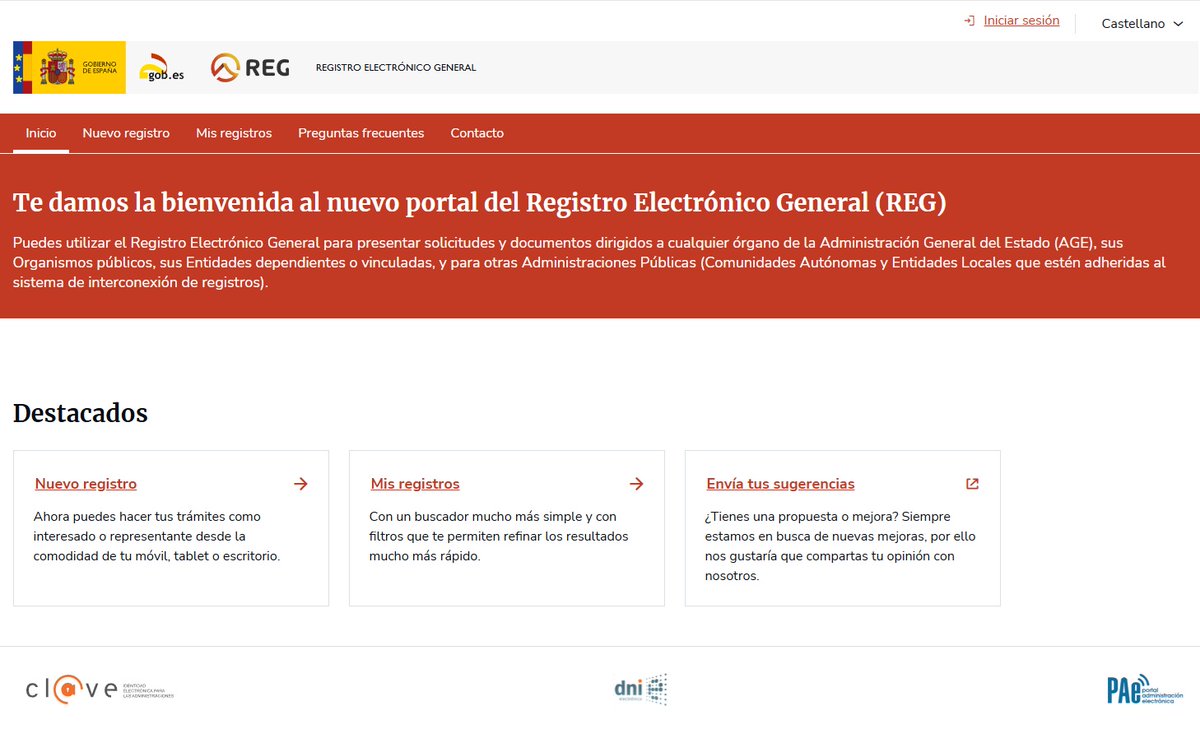
Task: Click the paragraph starting "Puedes utilizar el Registro"
Action: click(x=590, y=263)
